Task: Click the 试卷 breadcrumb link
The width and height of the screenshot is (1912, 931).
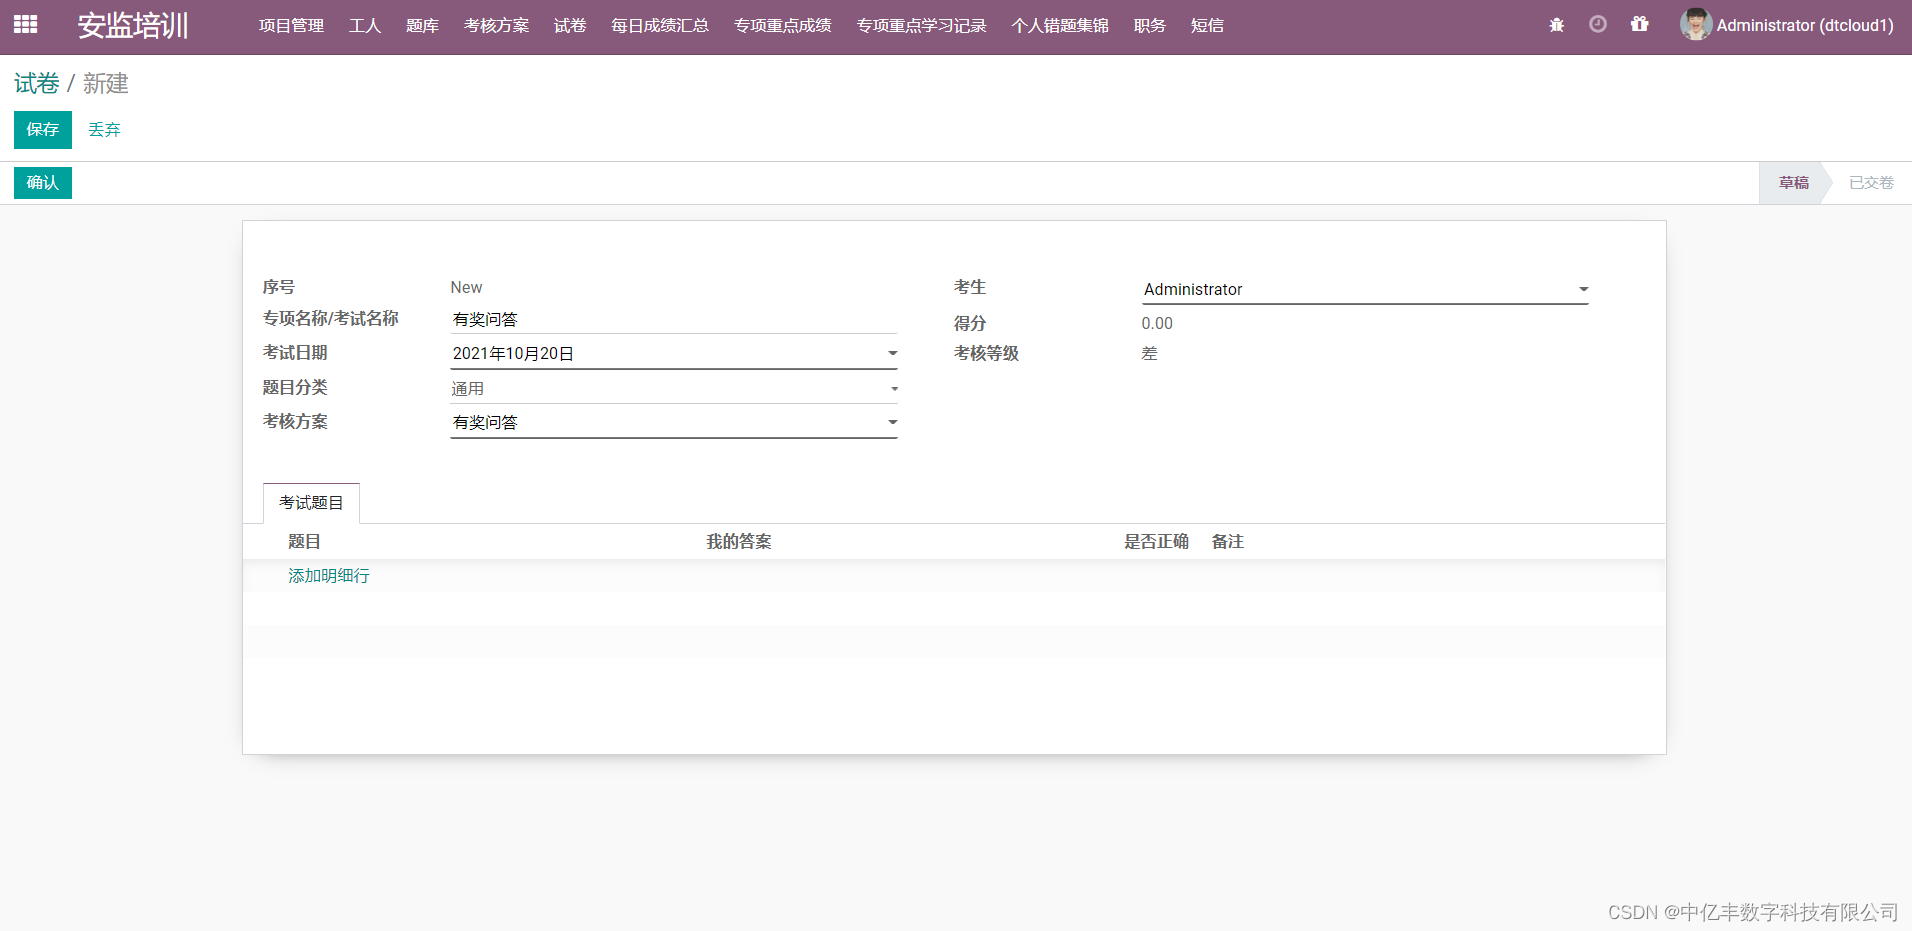Action: pos(36,83)
